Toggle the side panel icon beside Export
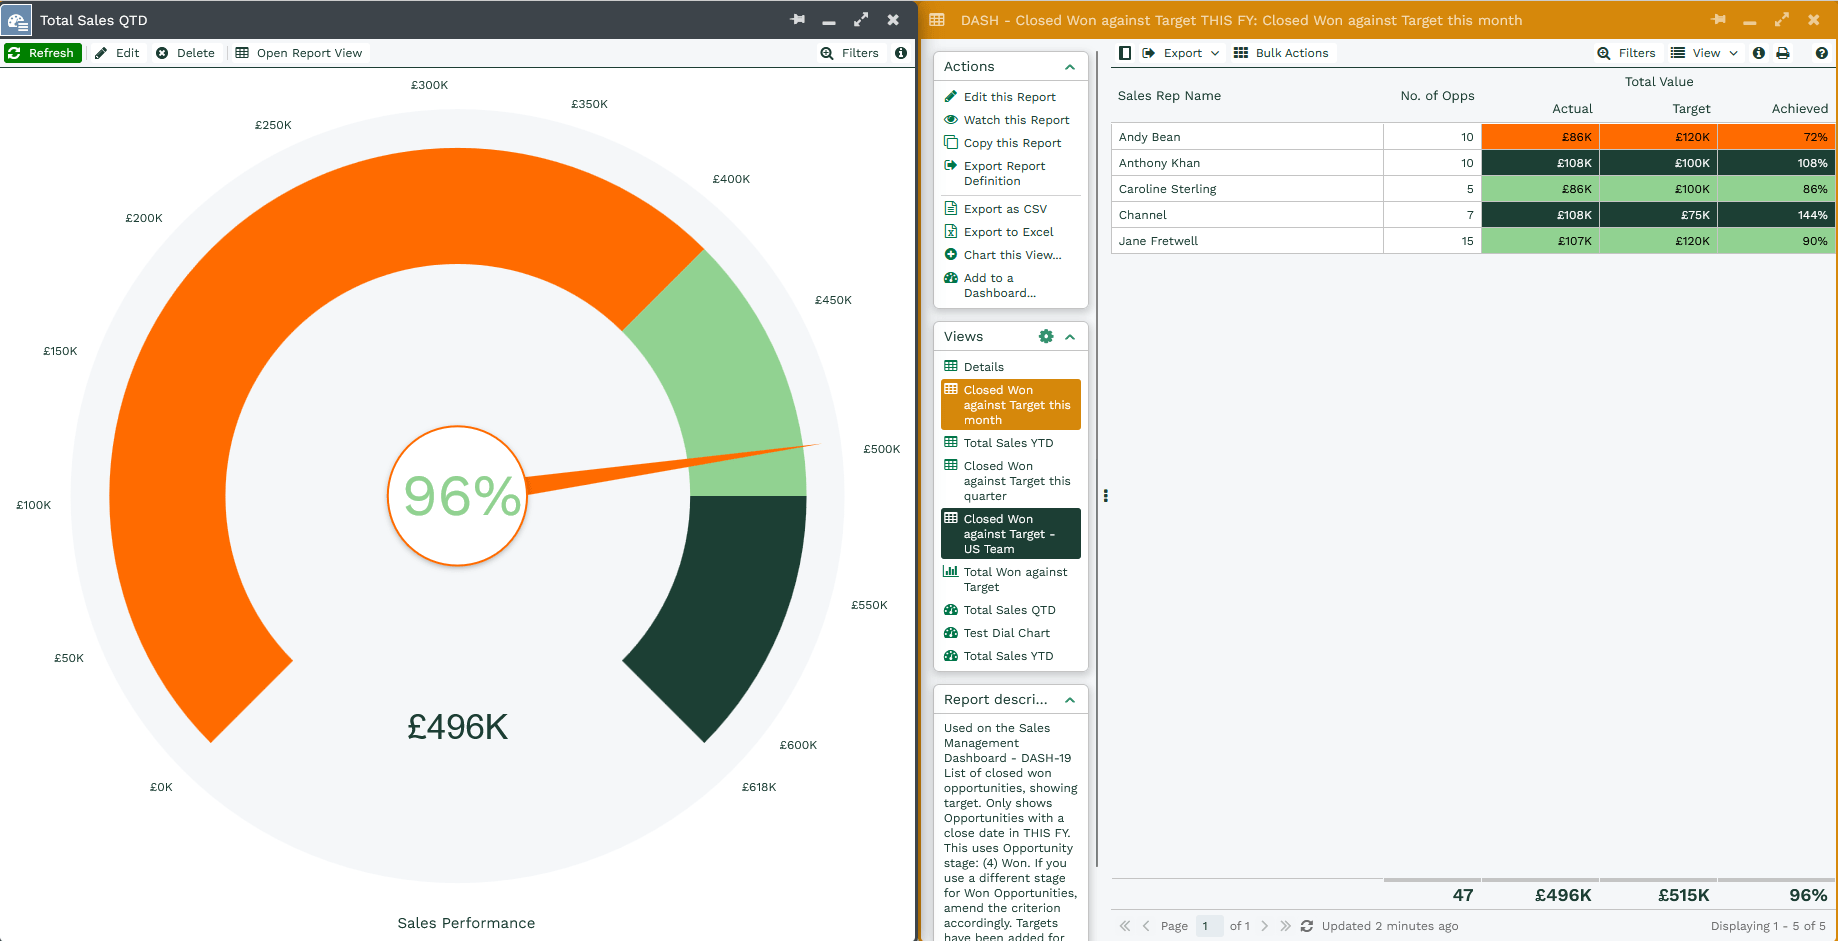Screen dimensions: 1838x941 (x=1125, y=53)
